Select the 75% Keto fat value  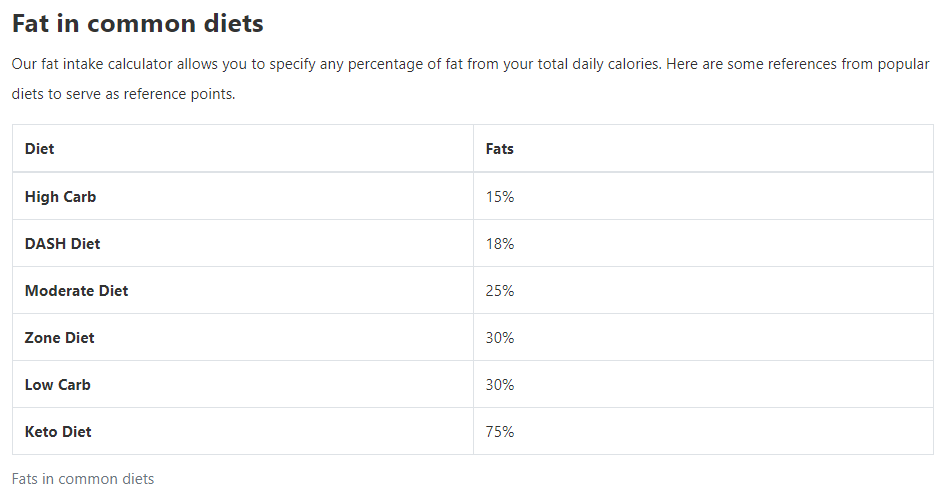coord(500,432)
